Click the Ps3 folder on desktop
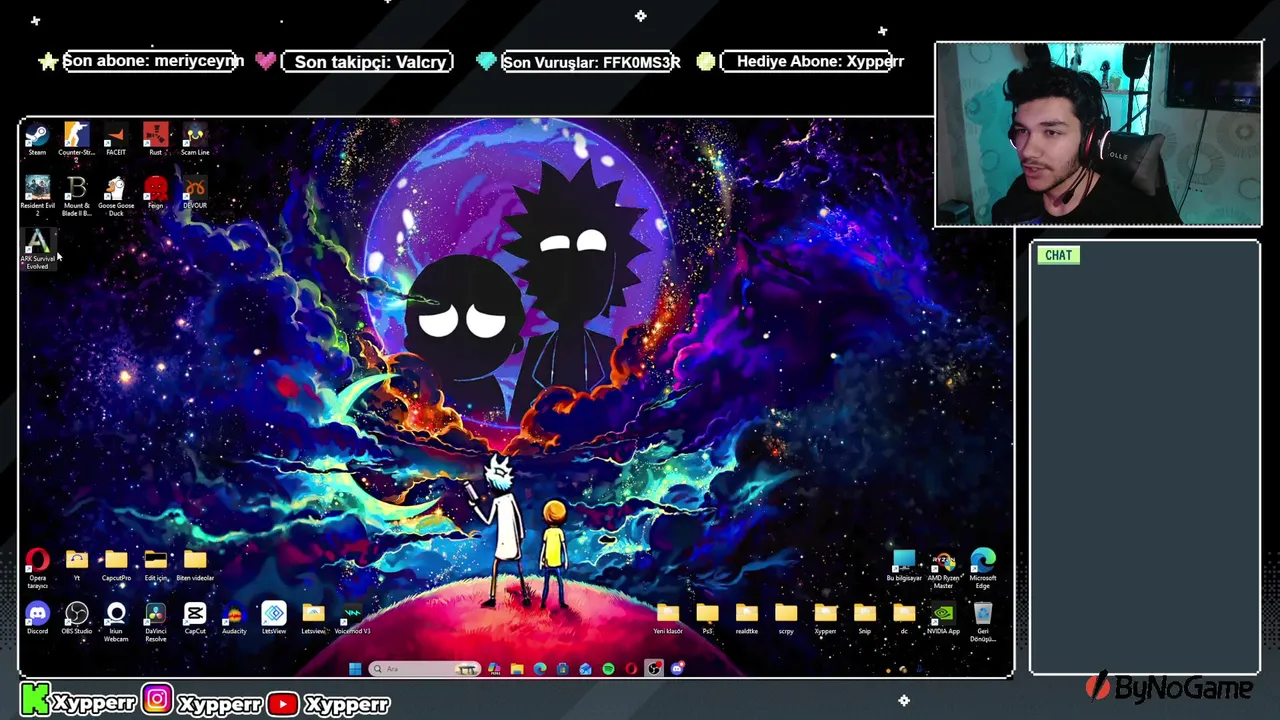Image resolution: width=1280 pixels, height=720 pixels. coord(707,619)
